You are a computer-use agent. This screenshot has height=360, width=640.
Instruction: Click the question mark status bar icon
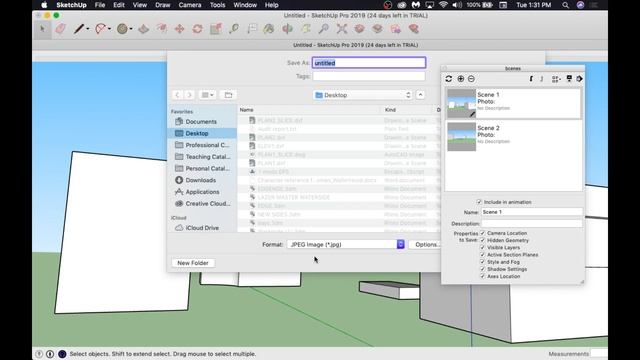[39, 354]
